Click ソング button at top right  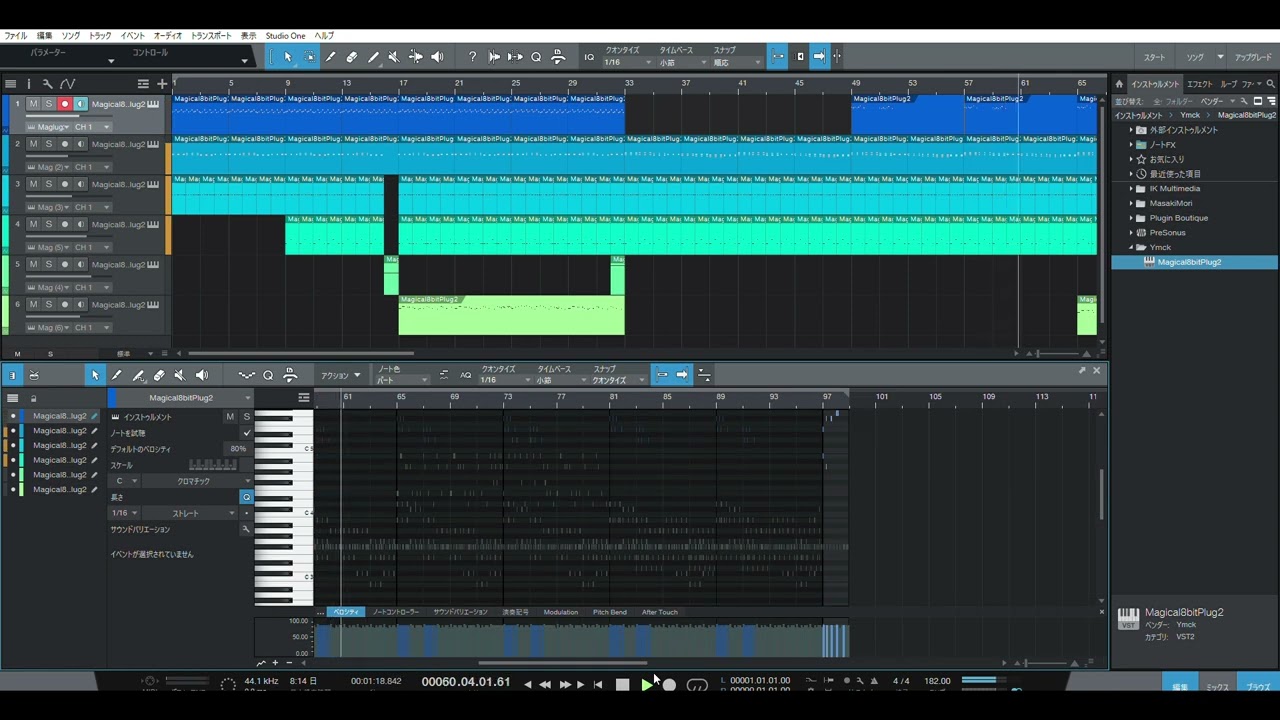click(x=1195, y=58)
